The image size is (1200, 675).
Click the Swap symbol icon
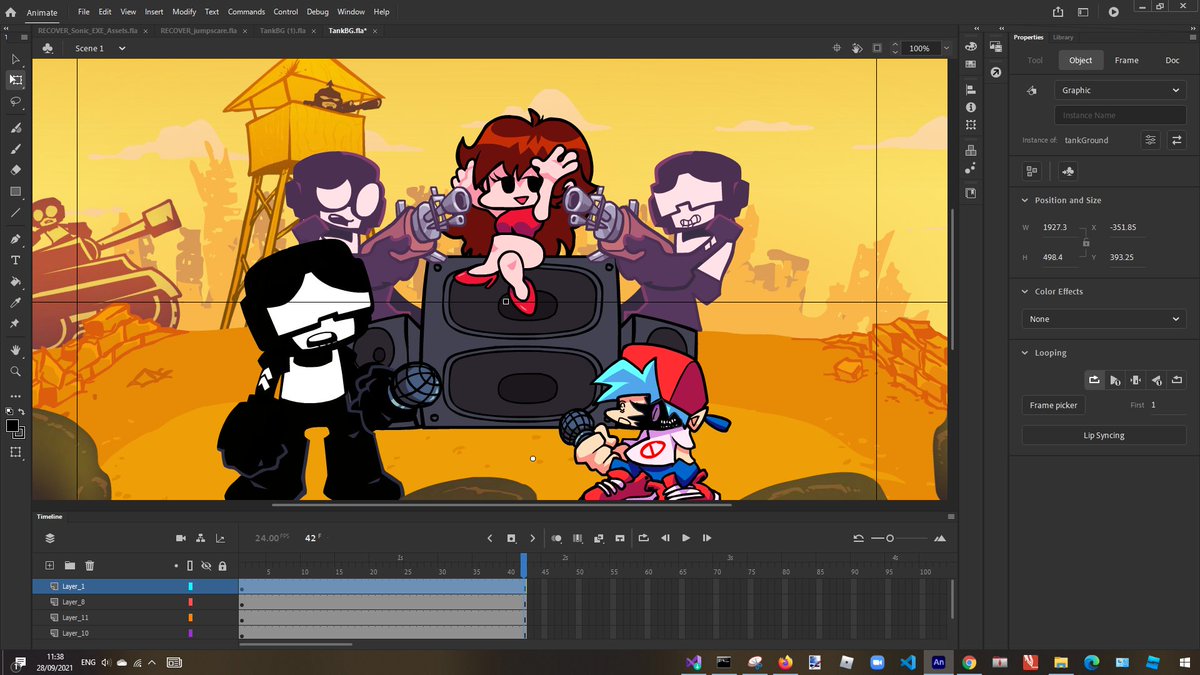tap(1177, 140)
